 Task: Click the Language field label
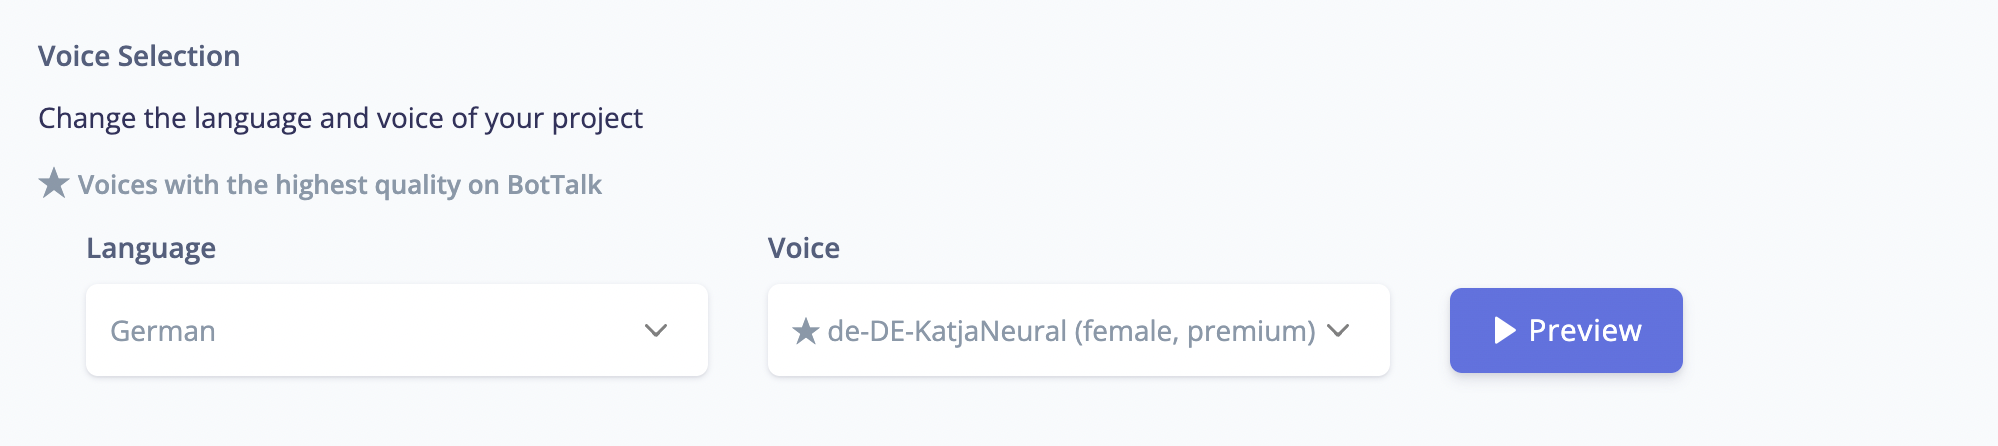pos(151,248)
